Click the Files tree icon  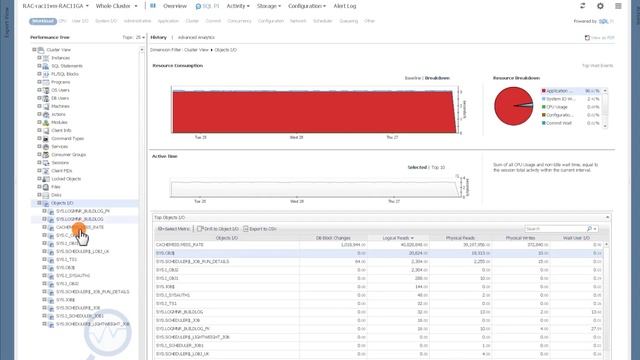pos(46,187)
